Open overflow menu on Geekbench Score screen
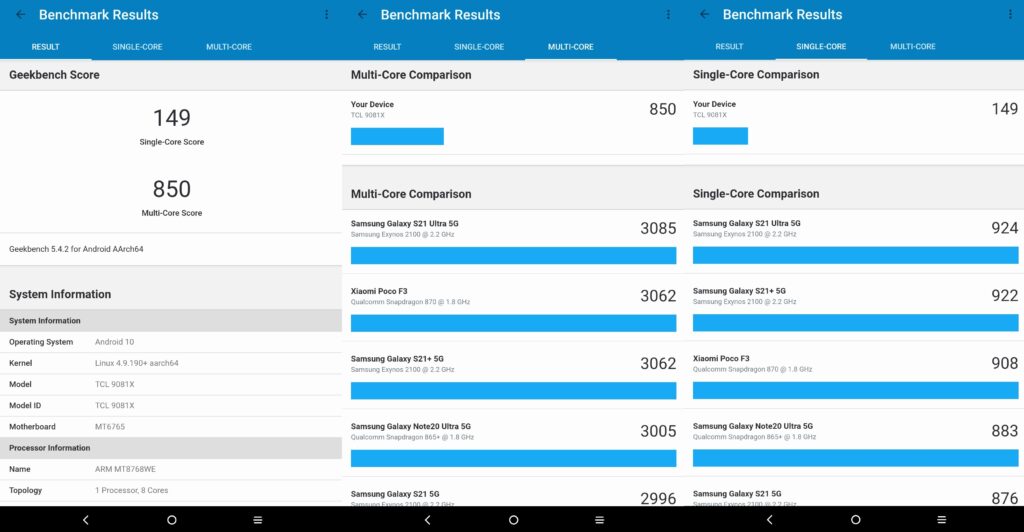This screenshot has height=532, width=1024. coord(326,15)
